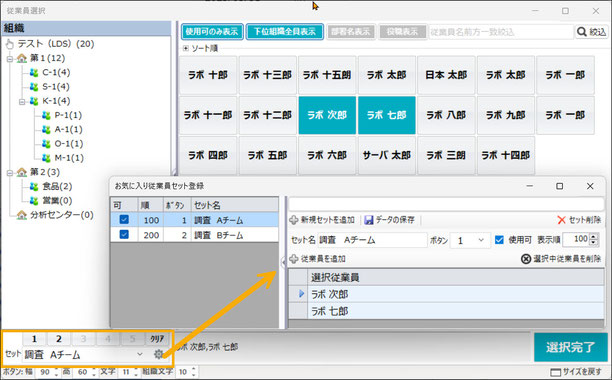Sort by セット名 column header

[x=235, y=205]
